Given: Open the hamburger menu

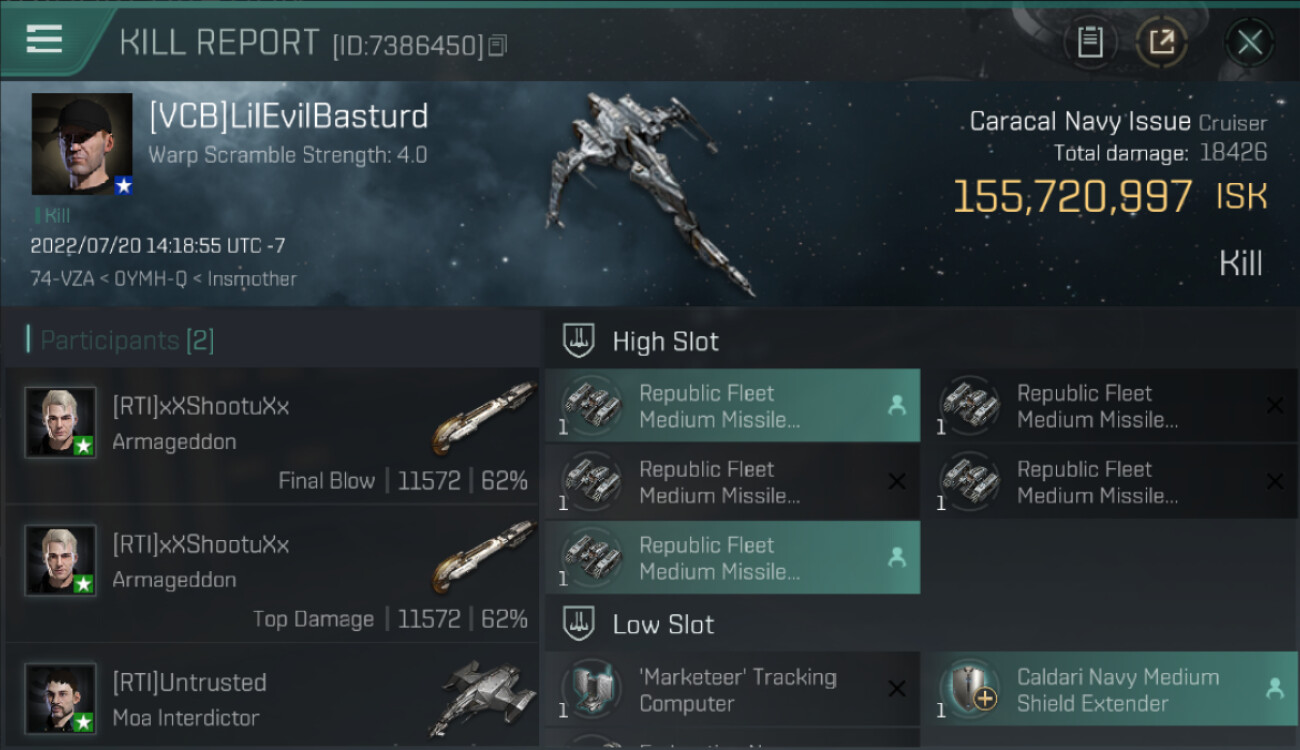Looking at the screenshot, I should pyautogui.click(x=44, y=40).
